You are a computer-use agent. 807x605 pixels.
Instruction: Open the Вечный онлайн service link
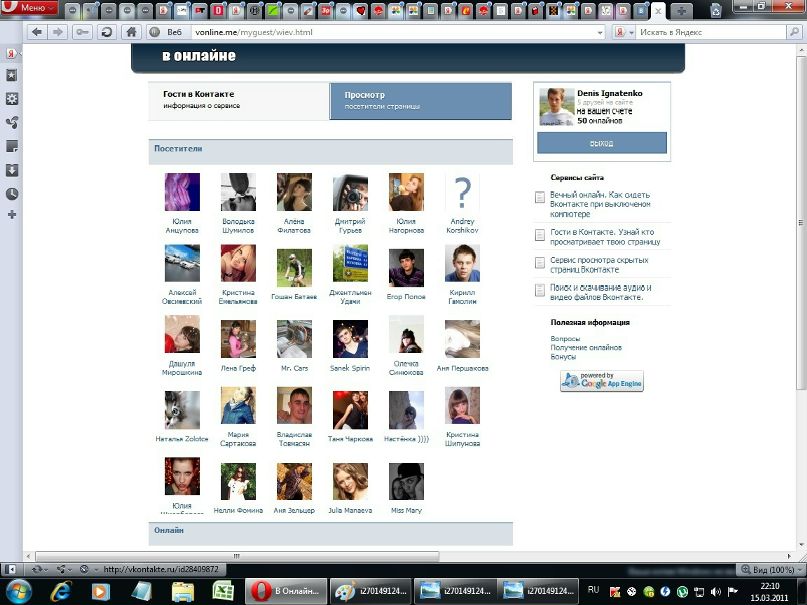[x=600, y=204]
